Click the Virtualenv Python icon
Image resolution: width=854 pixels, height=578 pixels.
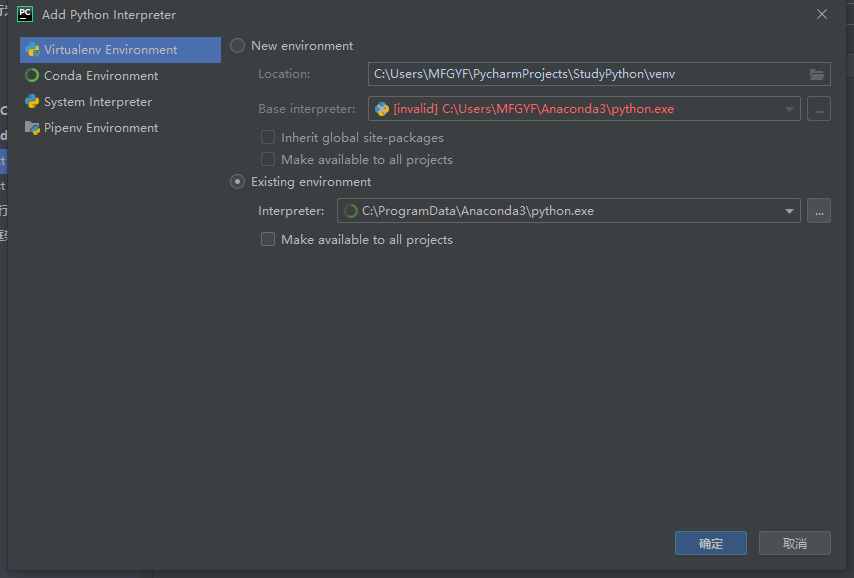click(32, 50)
